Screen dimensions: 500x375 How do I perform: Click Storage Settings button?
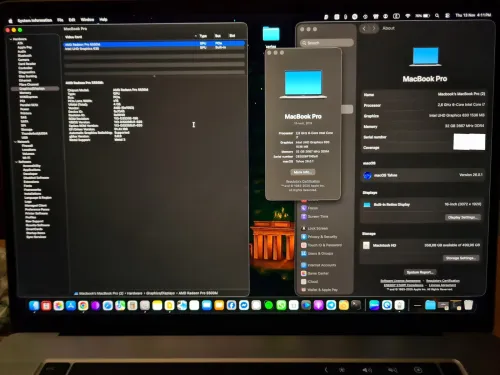click(462, 258)
